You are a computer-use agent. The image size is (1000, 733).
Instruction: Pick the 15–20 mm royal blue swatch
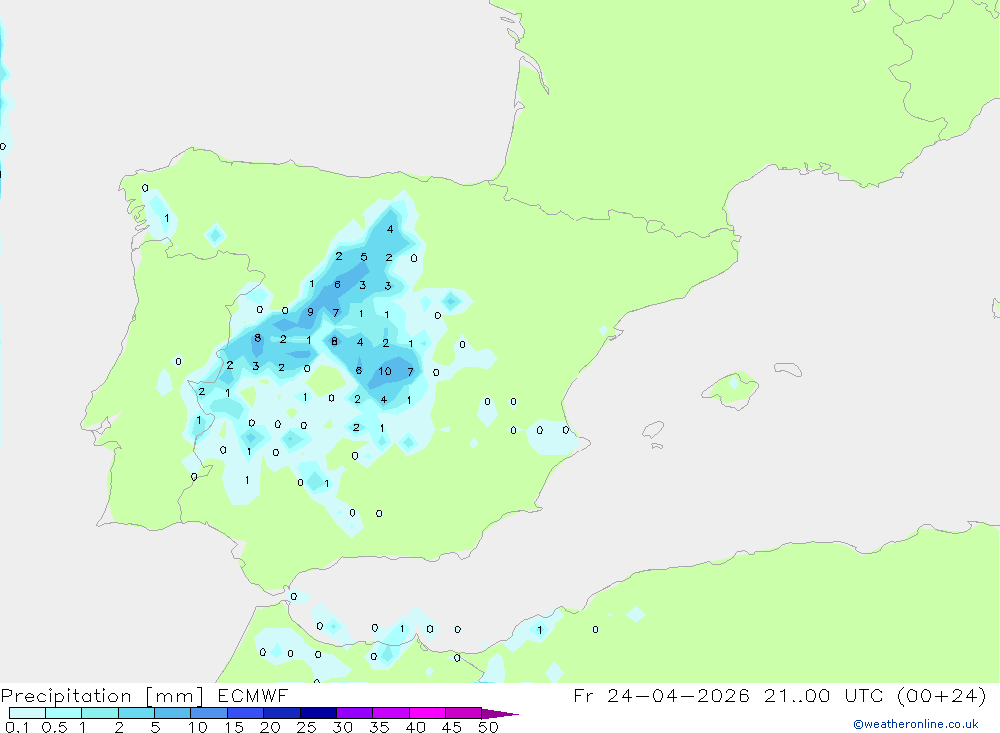click(245, 713)
